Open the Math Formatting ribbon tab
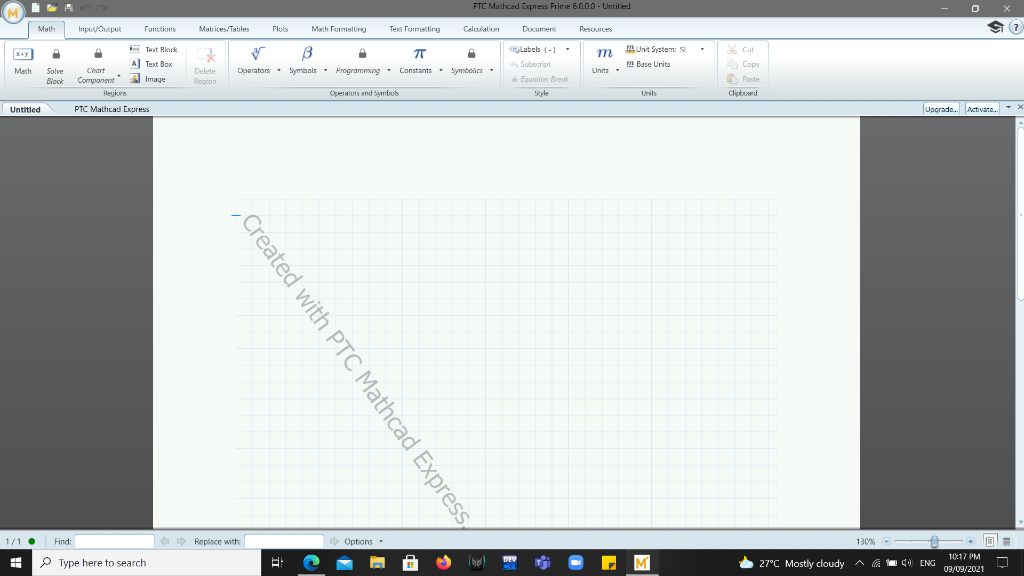Image resolution: width=1024 pixels, height=576 pixels. tap(338, 29)
